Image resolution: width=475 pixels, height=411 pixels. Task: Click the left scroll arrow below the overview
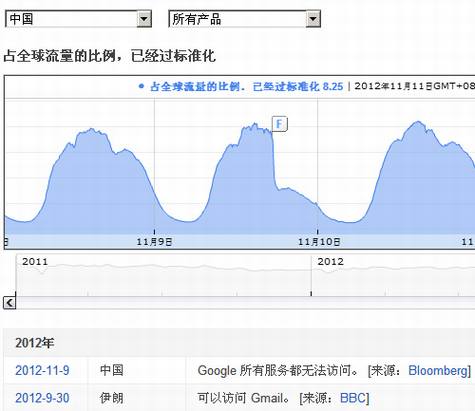[x=9, y=303]
